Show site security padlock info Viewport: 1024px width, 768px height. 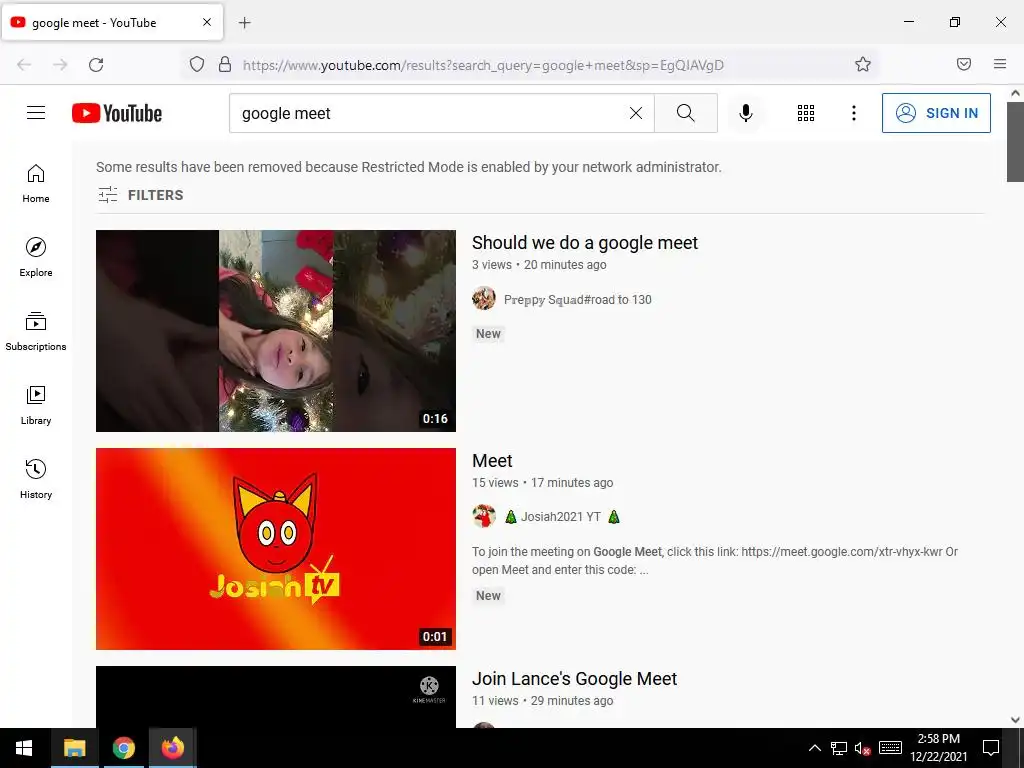coord(225,64)
